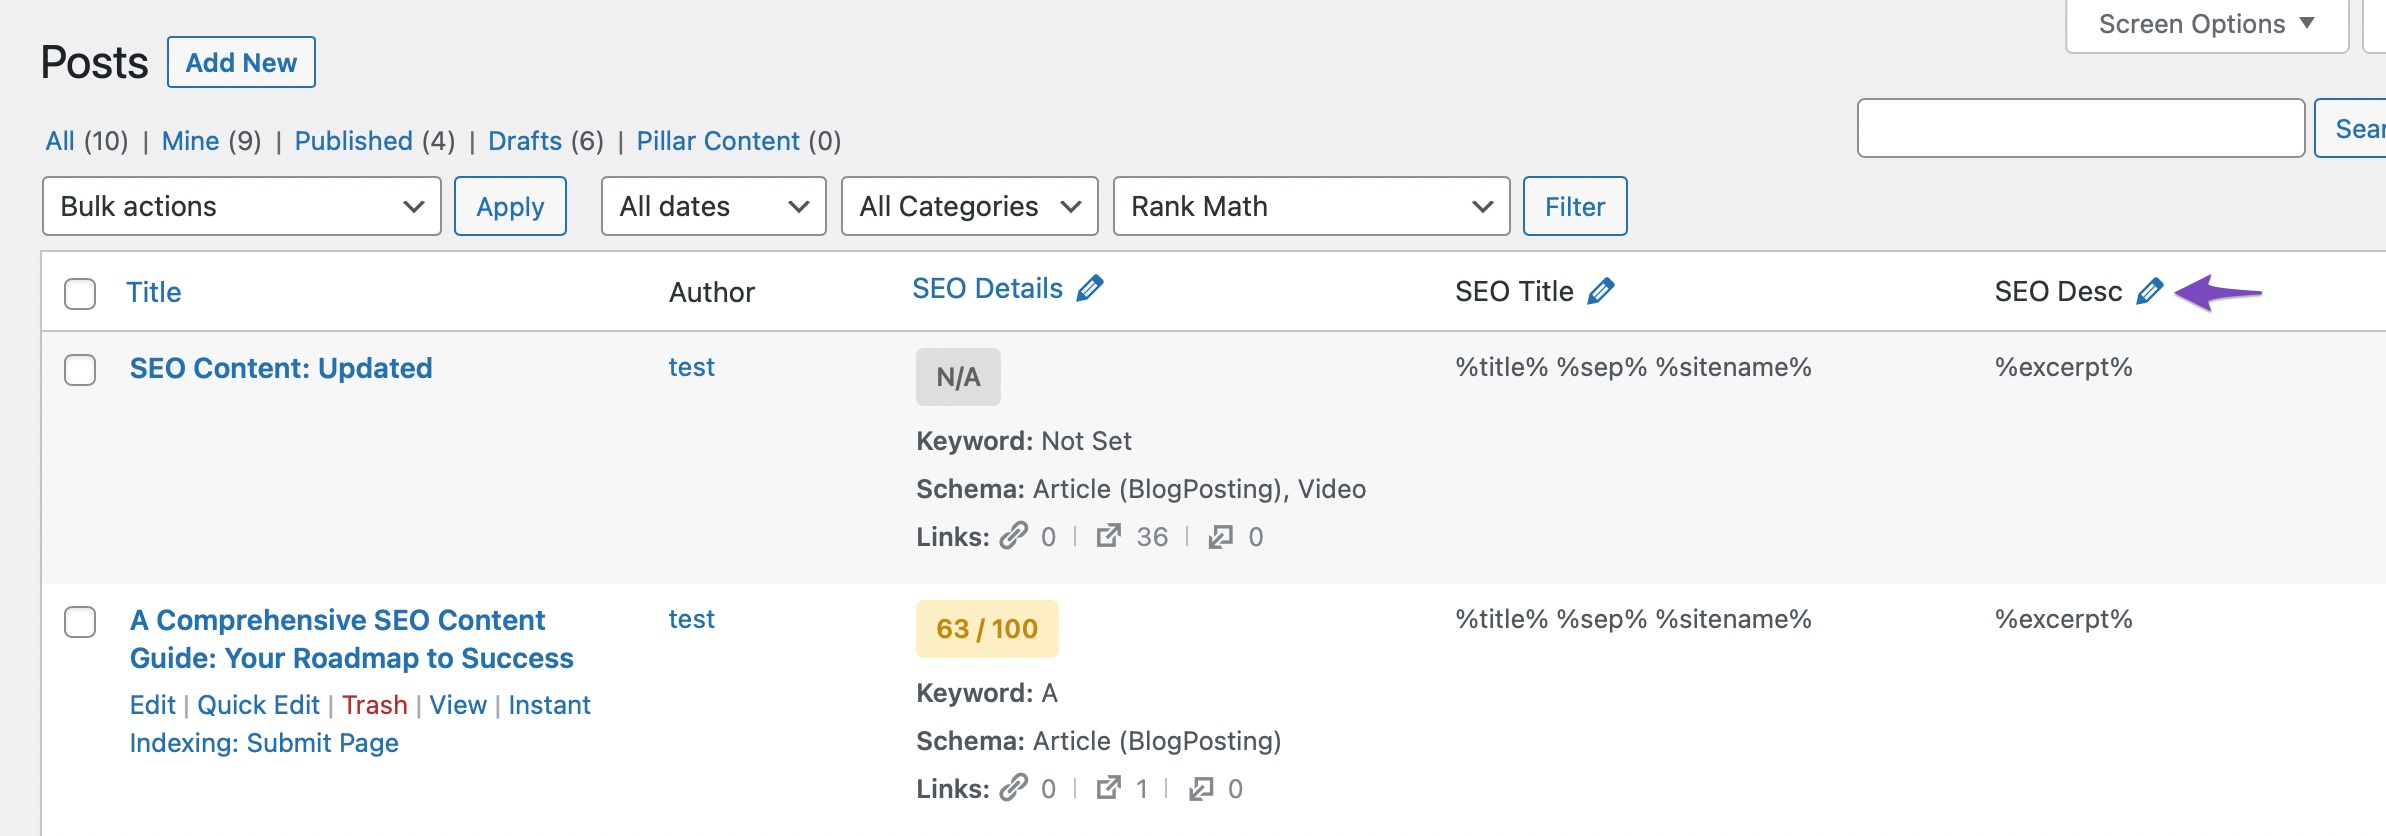Click Trash row action
This screenshot has width=2386, height=836.
(x=374, y=705)
